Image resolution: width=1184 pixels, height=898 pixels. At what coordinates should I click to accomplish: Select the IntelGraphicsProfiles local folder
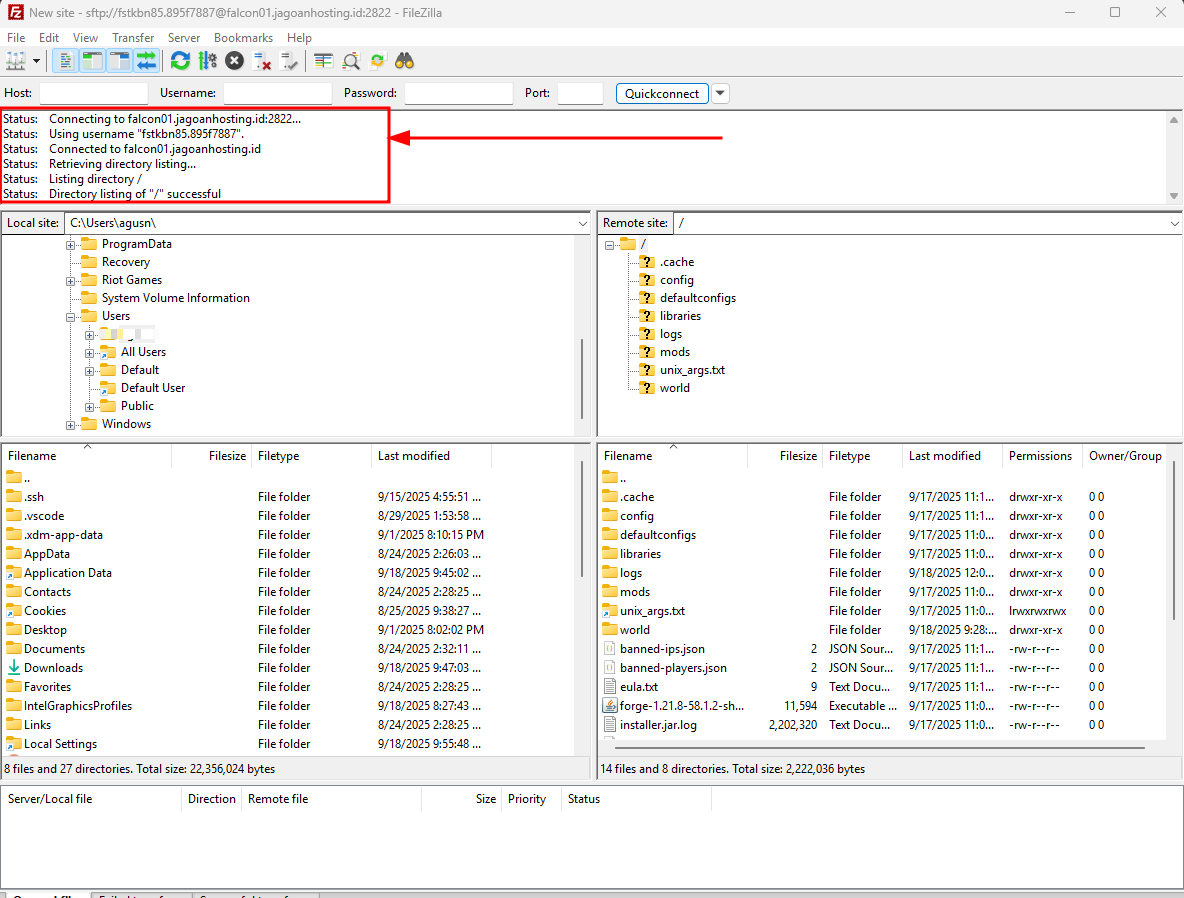[78, 705]
